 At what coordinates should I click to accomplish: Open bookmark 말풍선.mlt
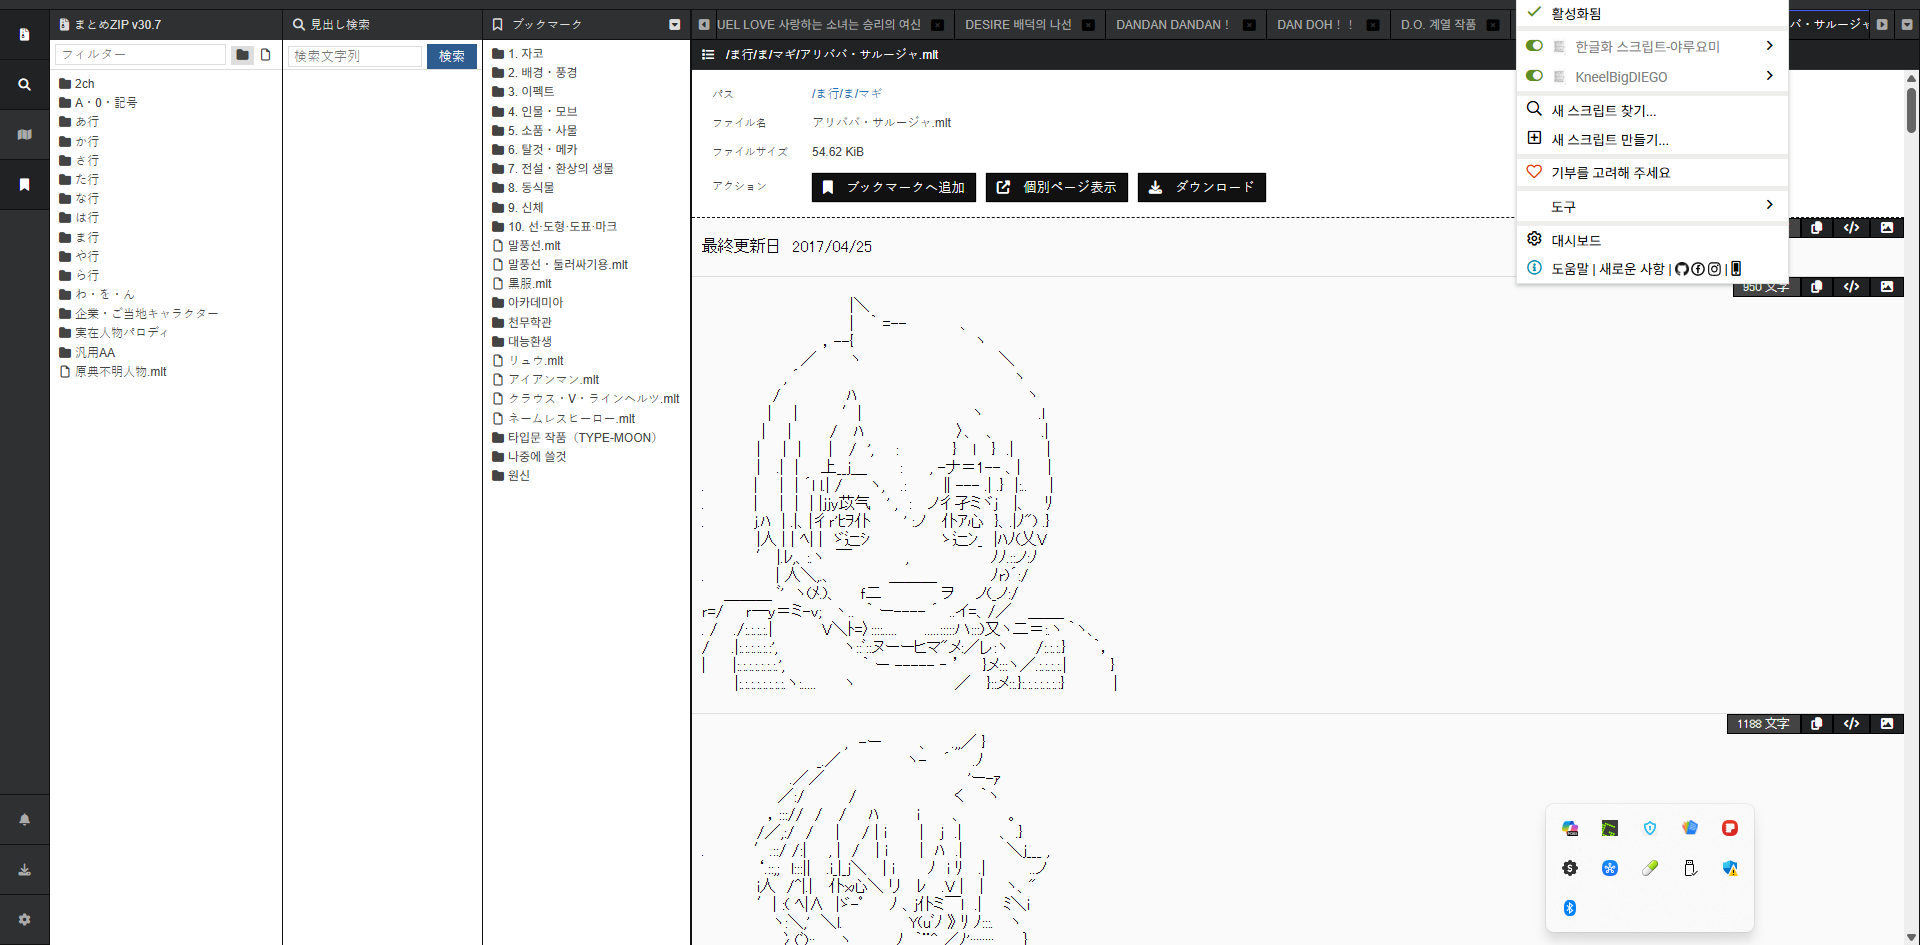(526, 246)
